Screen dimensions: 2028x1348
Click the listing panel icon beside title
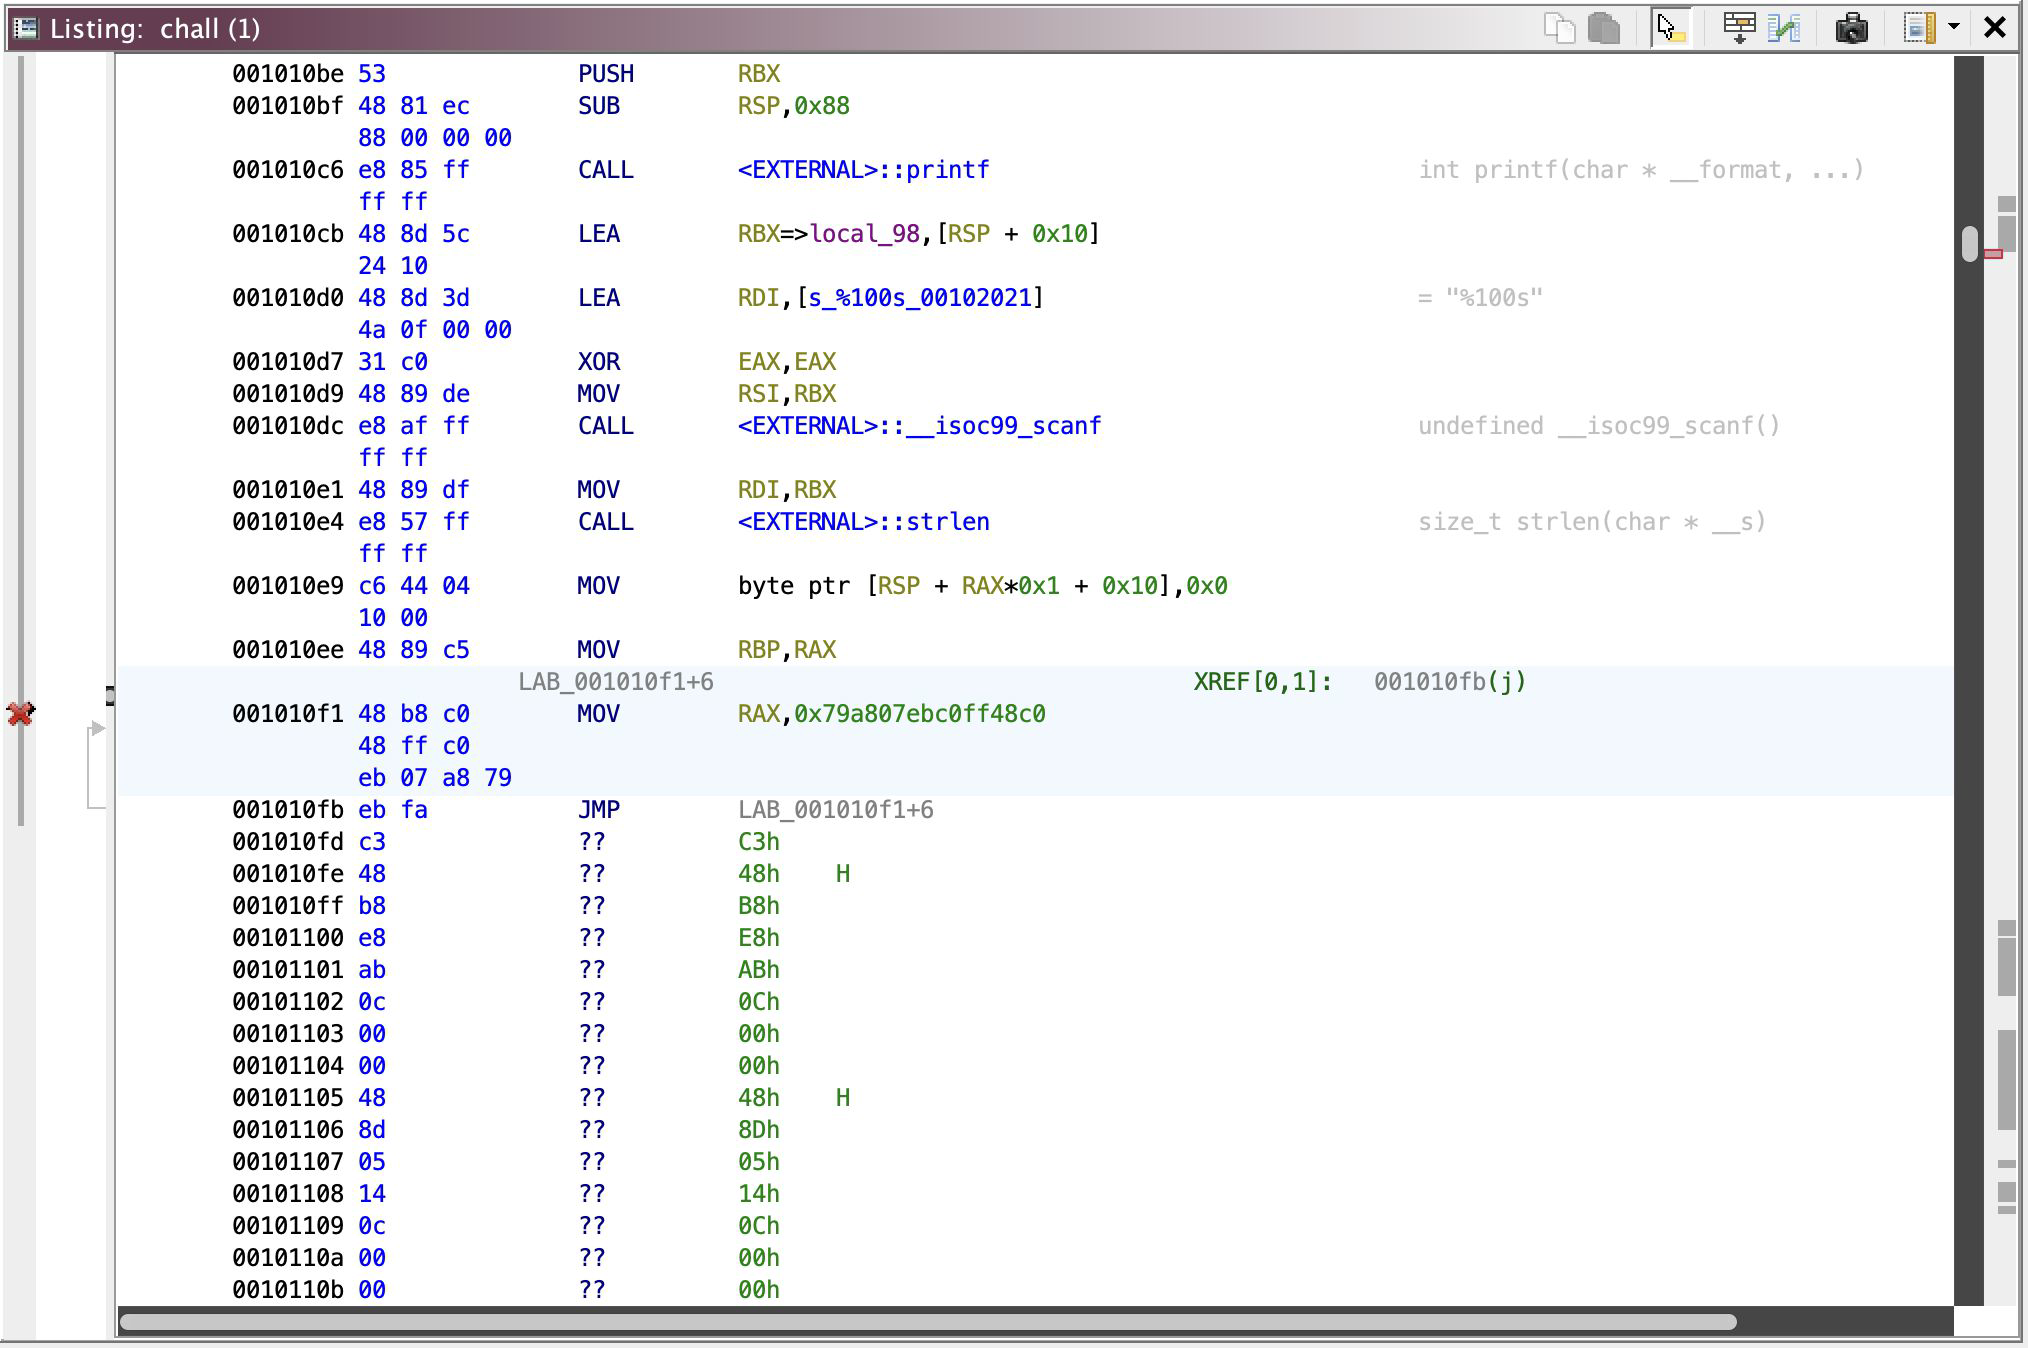[x=26, y=28]
